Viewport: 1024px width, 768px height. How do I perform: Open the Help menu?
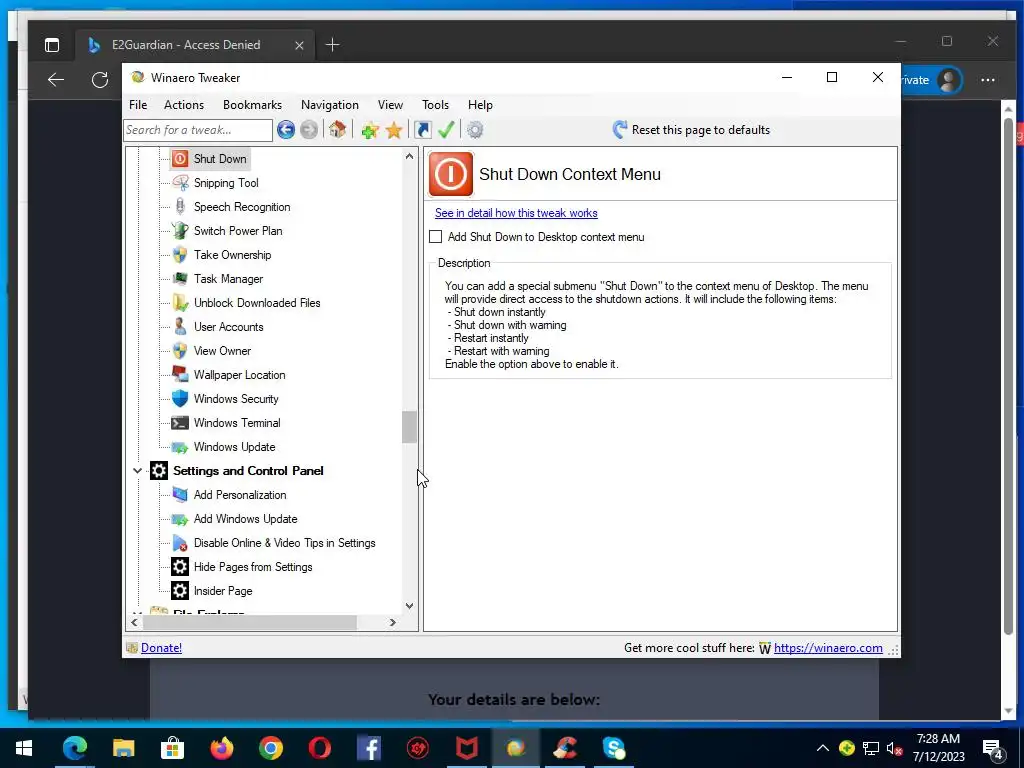click(x=480, y=104)
